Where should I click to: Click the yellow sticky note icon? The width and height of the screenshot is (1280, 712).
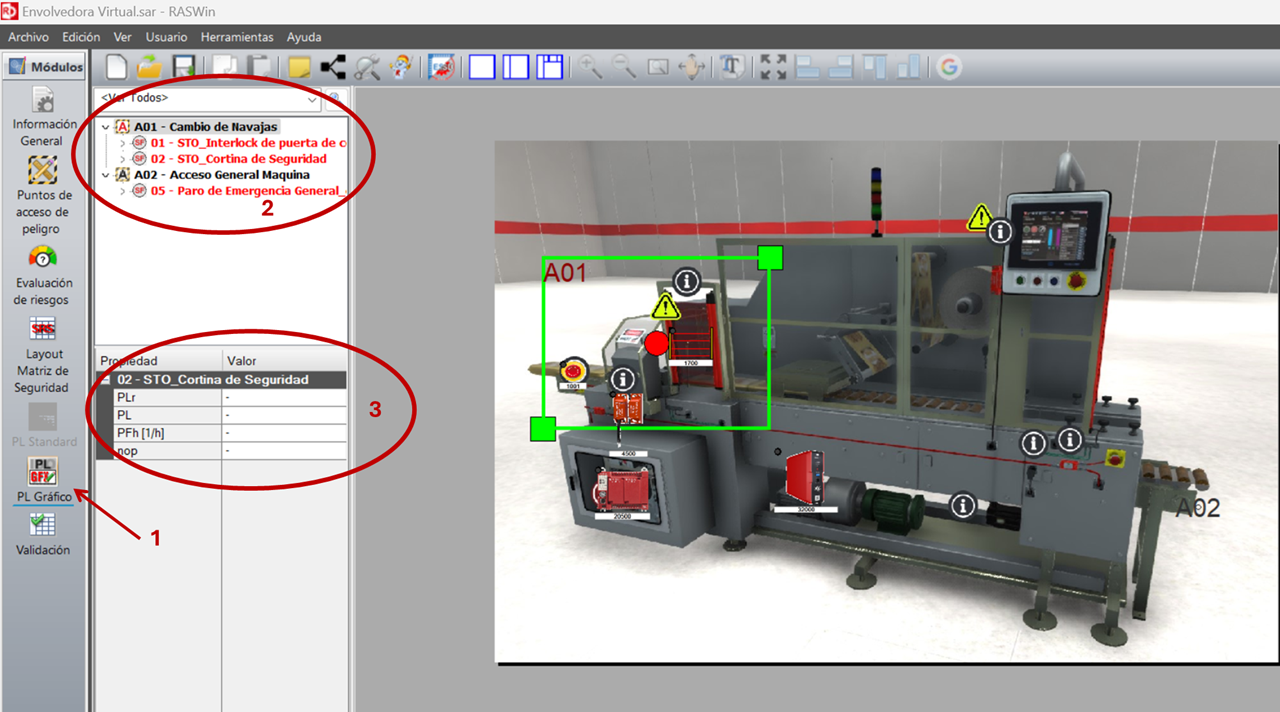coord(298,67)
